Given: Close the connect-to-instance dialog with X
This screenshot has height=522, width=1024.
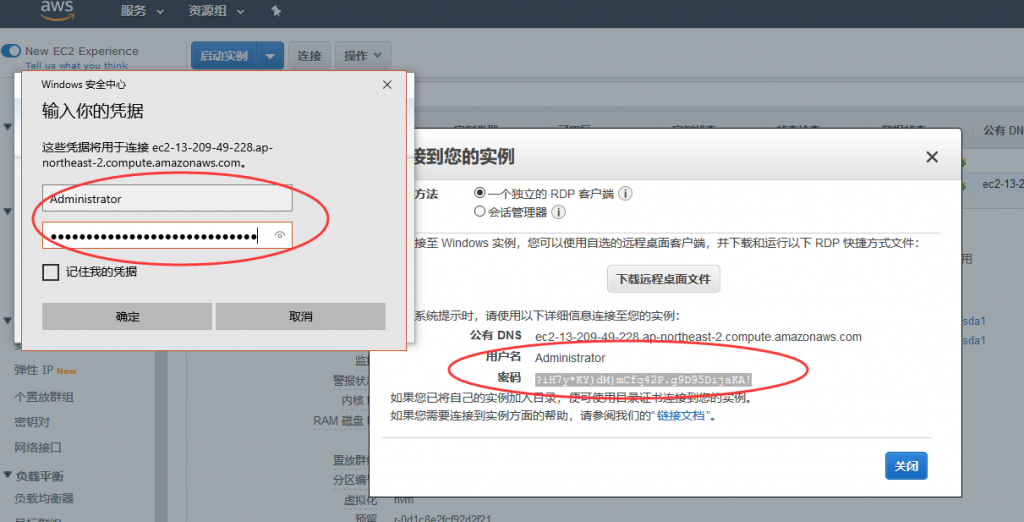Looking at the screenshot, I should (x=932, y=157).
